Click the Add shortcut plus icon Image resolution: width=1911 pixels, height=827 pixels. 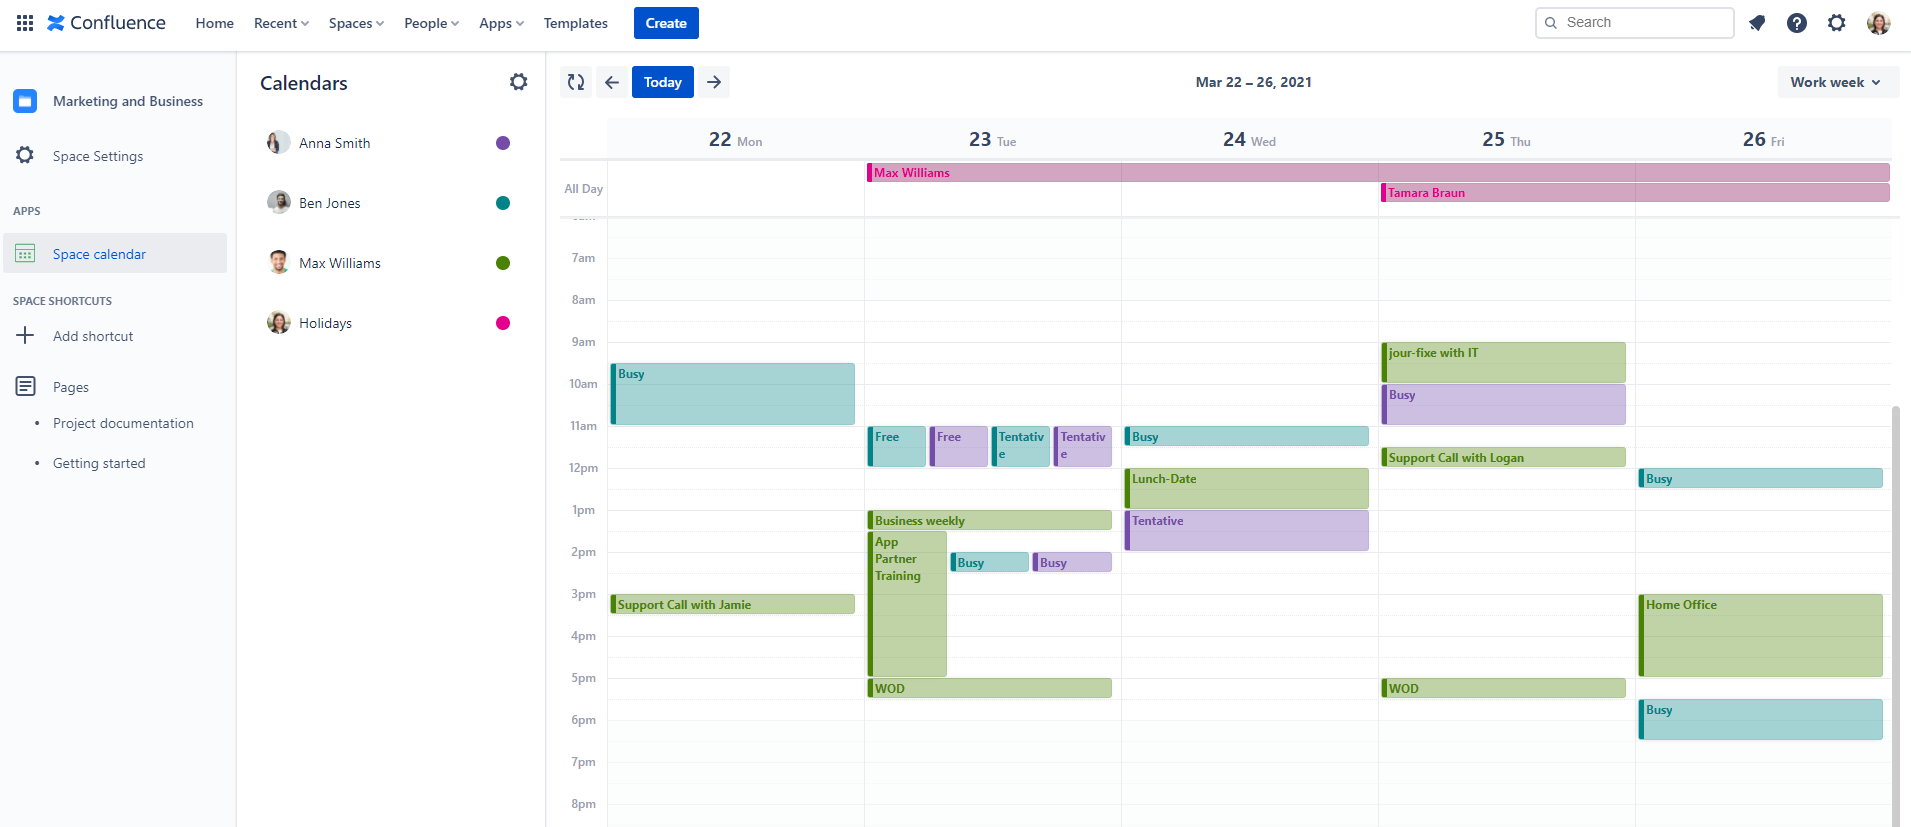click(26, 336)
